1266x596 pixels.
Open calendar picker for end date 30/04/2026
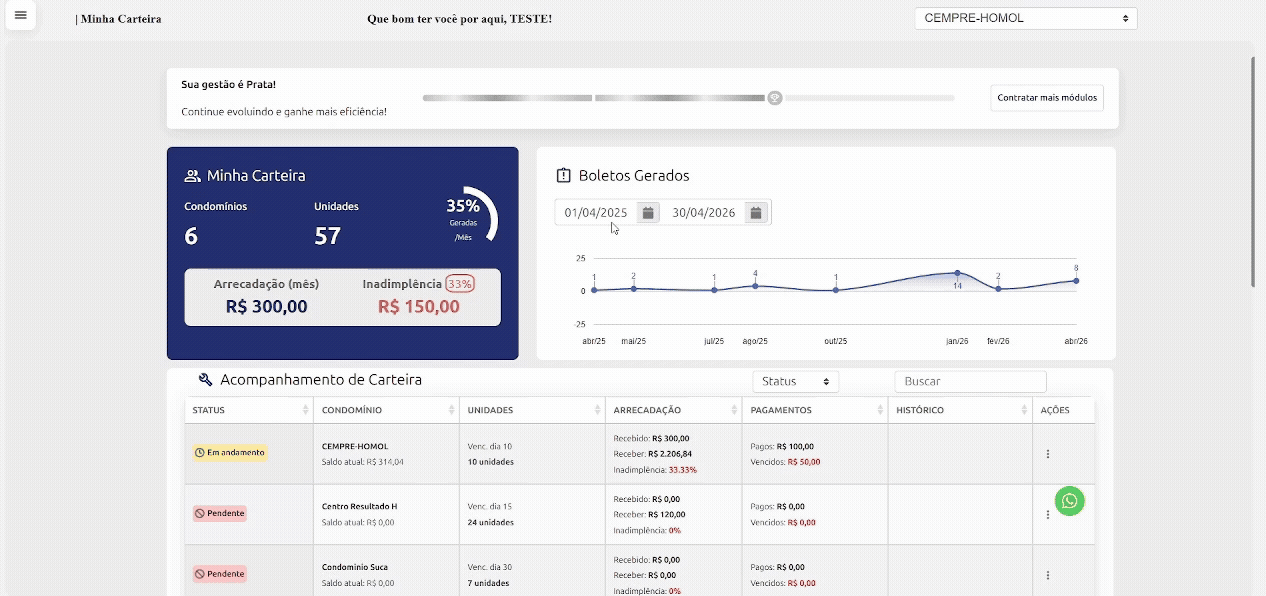756,213
